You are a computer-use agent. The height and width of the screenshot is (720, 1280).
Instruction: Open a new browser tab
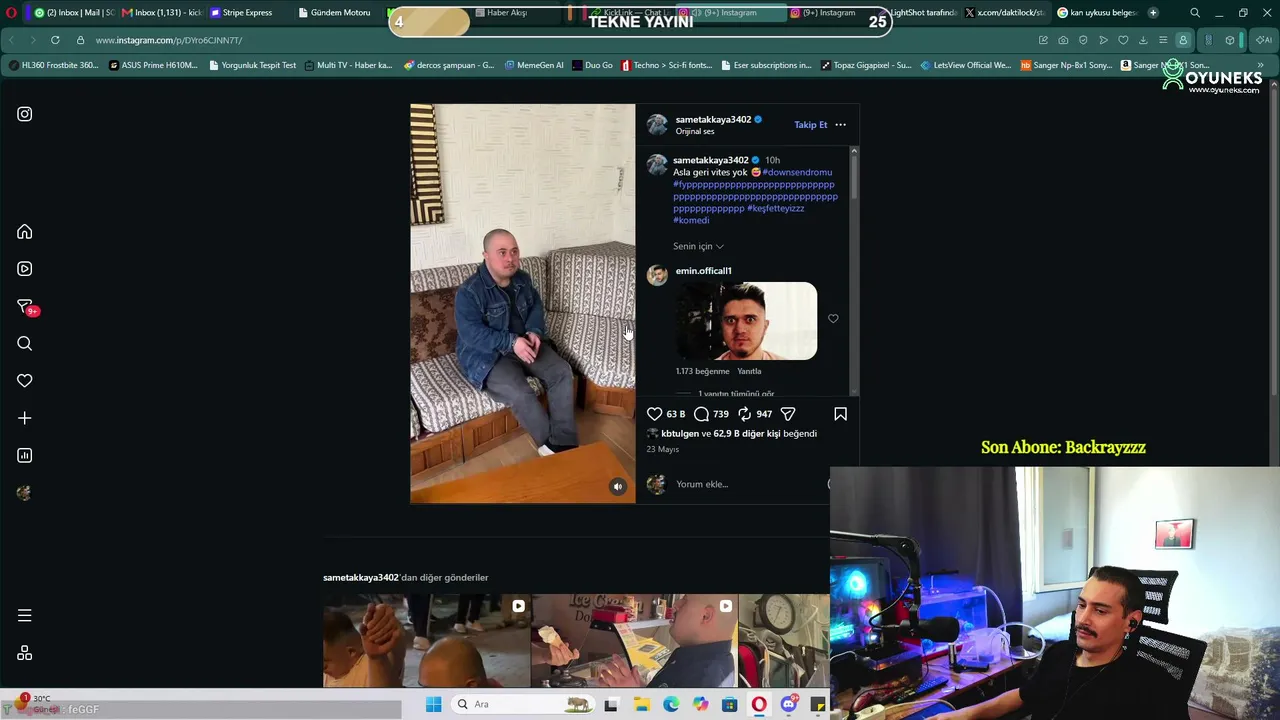pos(1153,13)
